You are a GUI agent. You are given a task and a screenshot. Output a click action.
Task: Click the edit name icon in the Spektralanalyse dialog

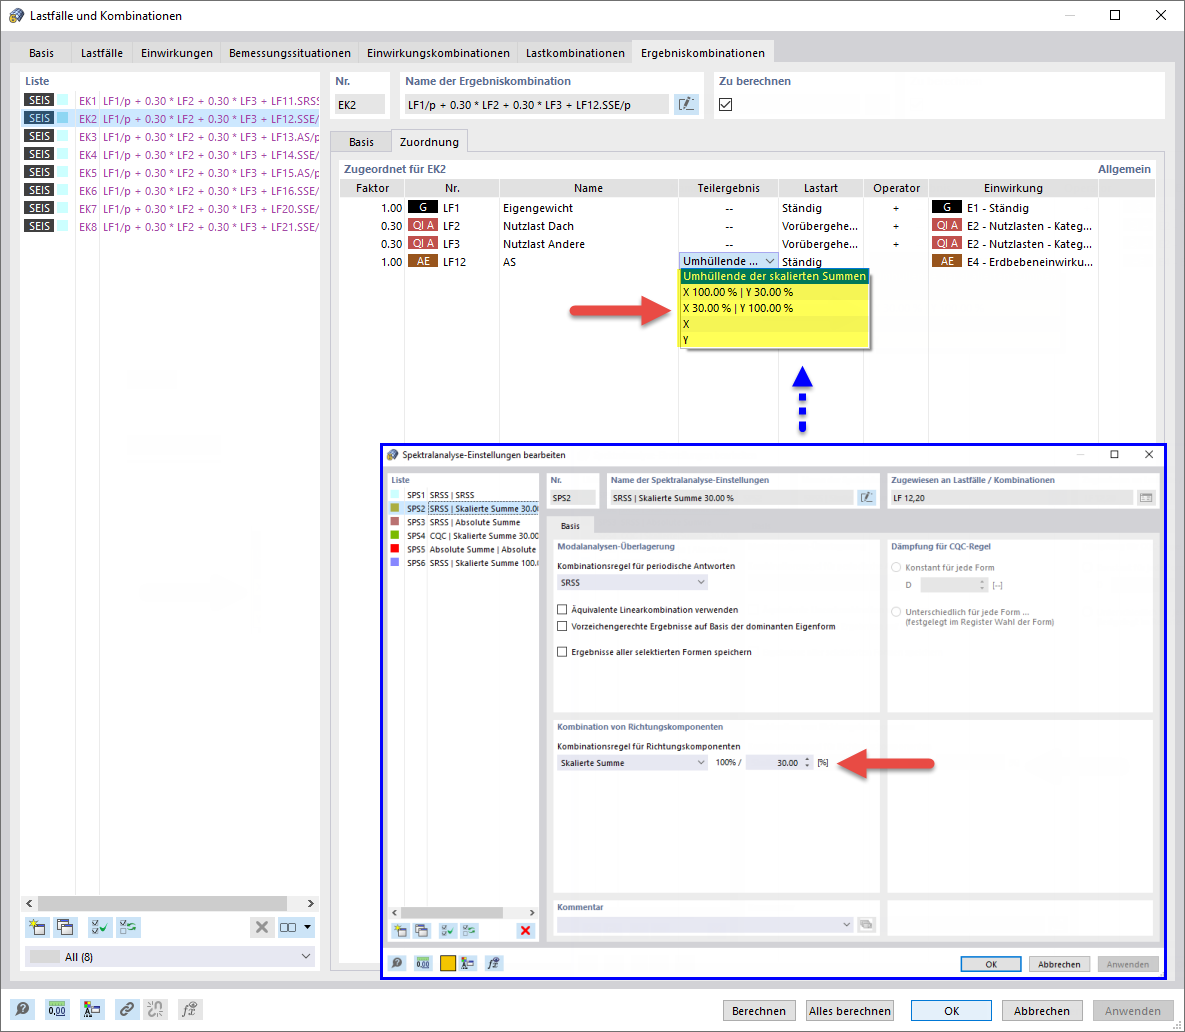click(866, 497)
